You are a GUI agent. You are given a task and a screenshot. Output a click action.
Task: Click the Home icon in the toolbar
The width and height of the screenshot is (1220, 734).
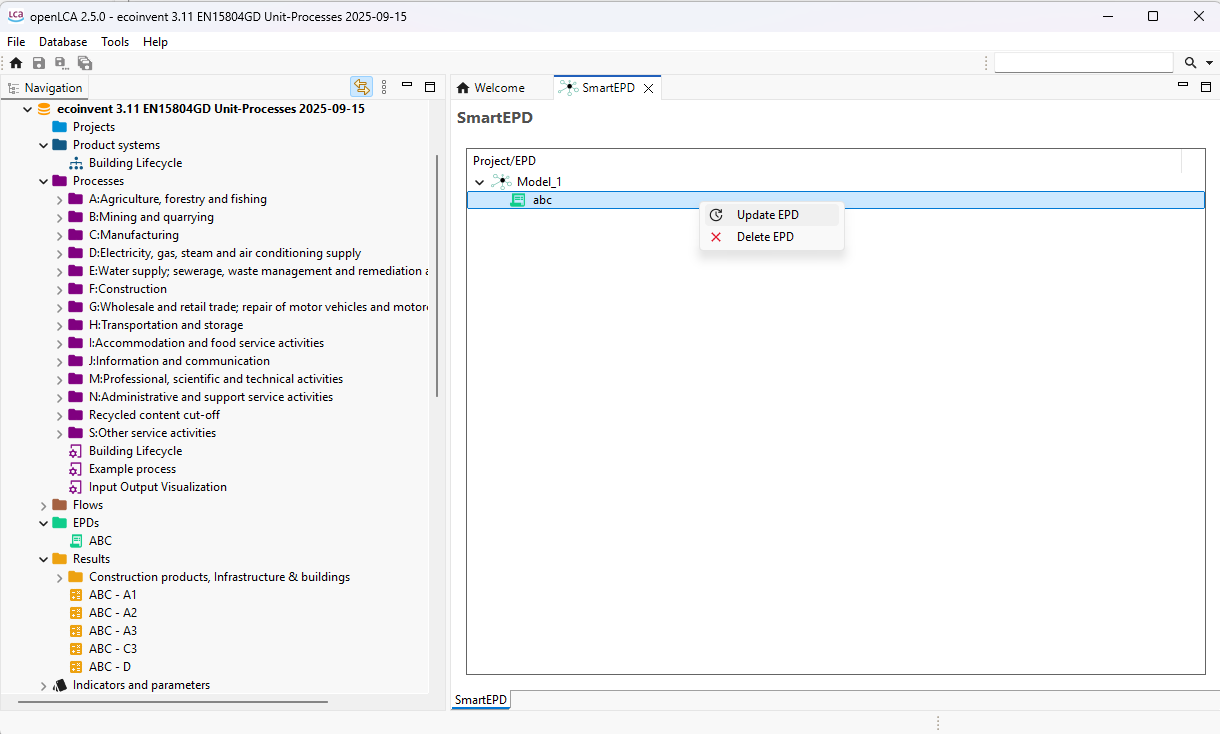click(16, 63)
